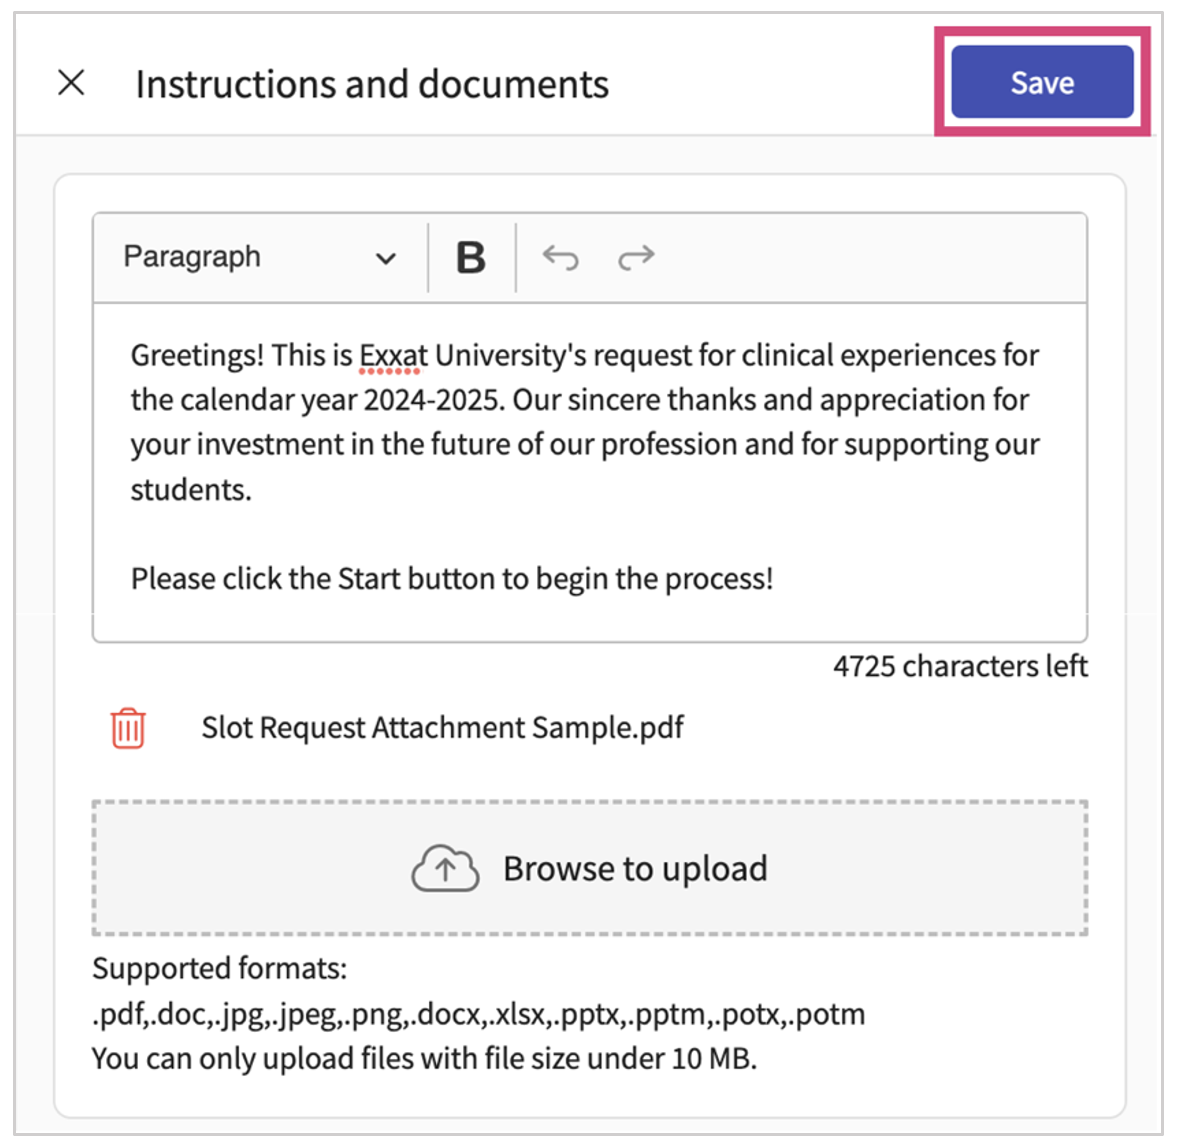
Task: Click the Instructions and documents heading
Action: pyautogui.click(x=372, y=84)
